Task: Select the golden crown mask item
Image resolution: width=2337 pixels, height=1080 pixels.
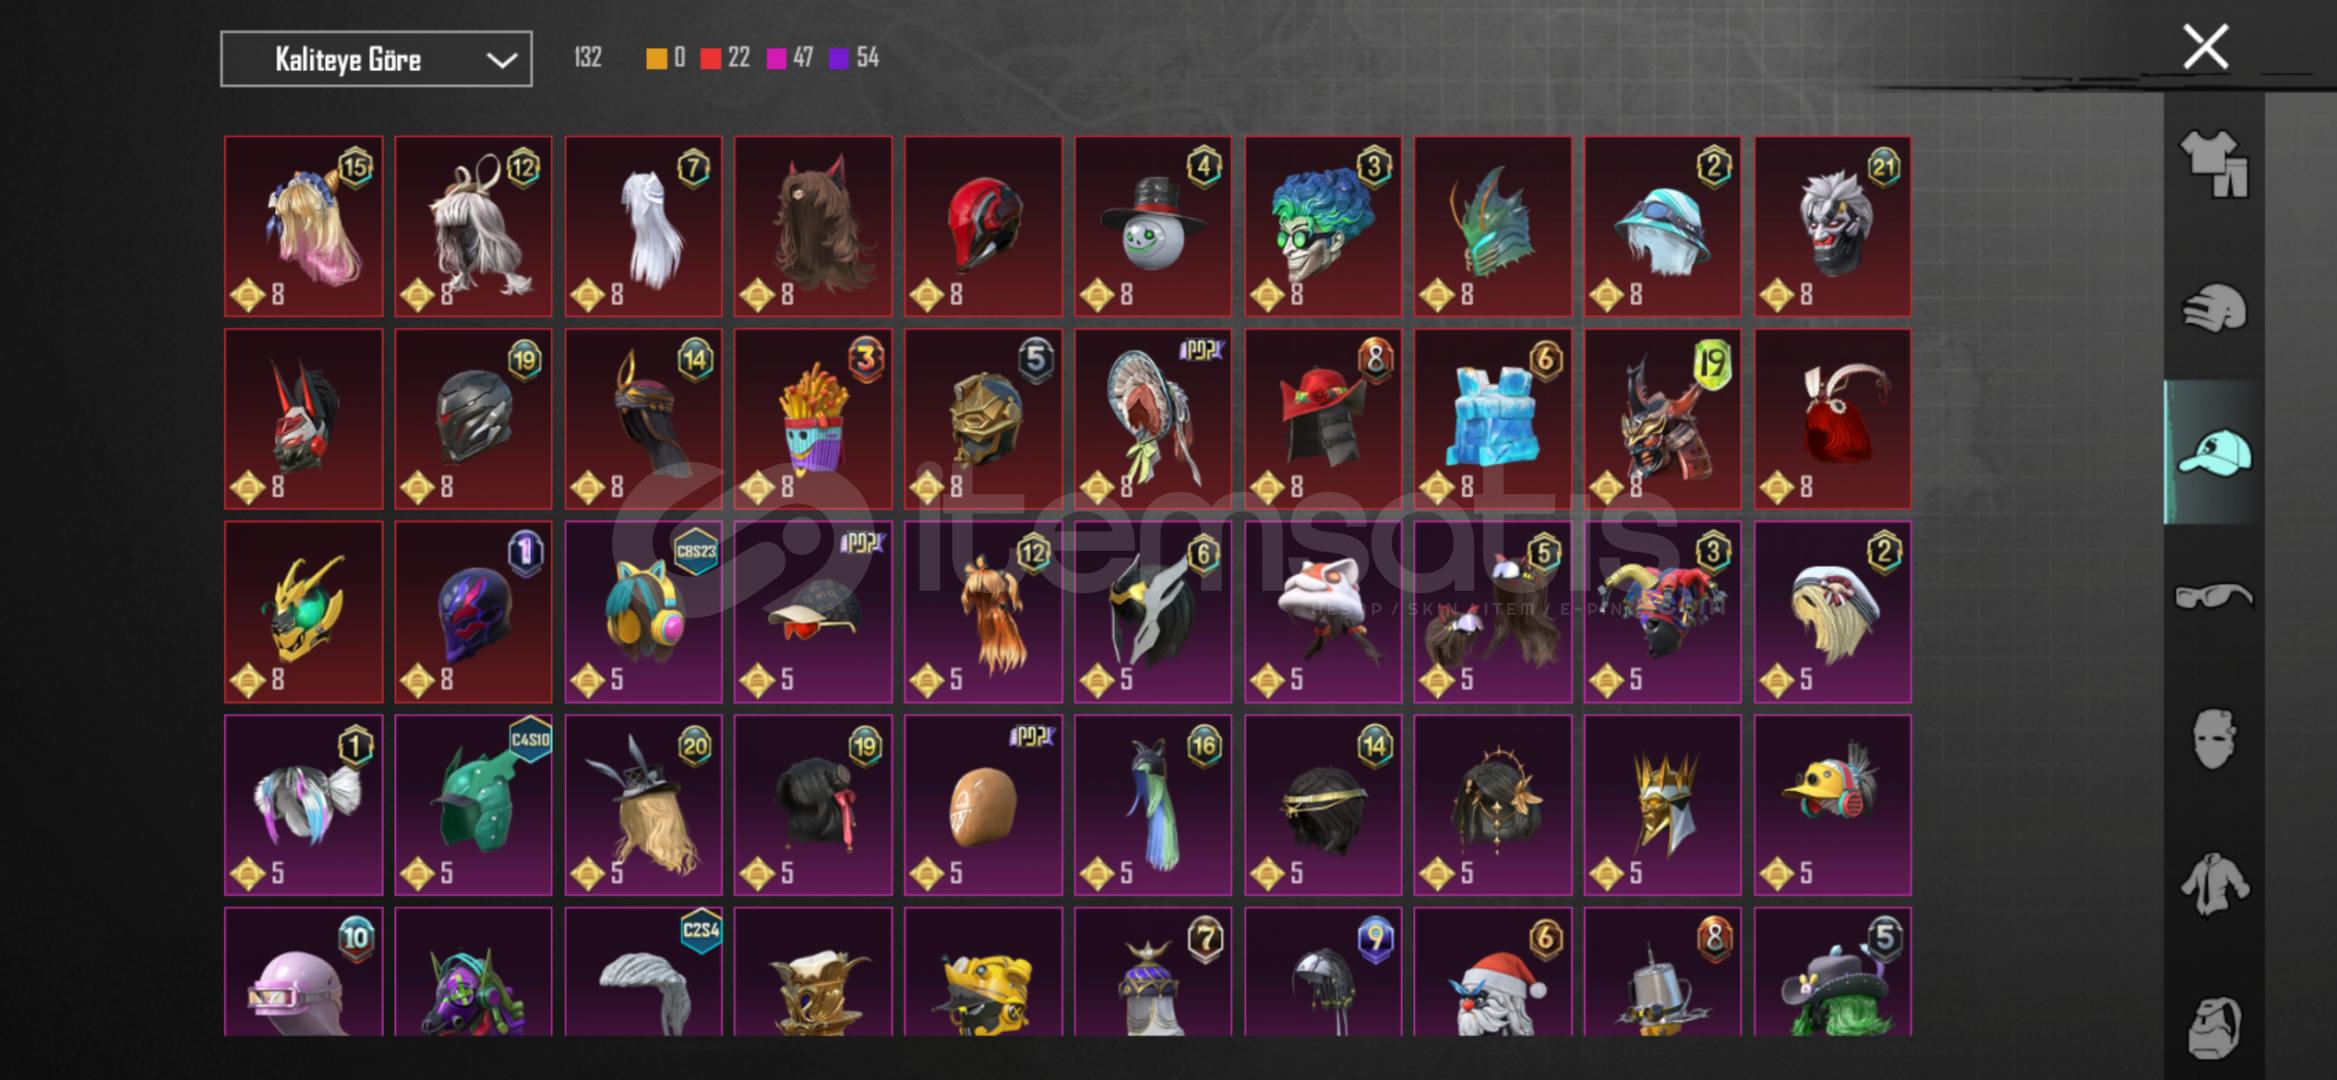Action: pyautogui.click(x=1662, y=805)
